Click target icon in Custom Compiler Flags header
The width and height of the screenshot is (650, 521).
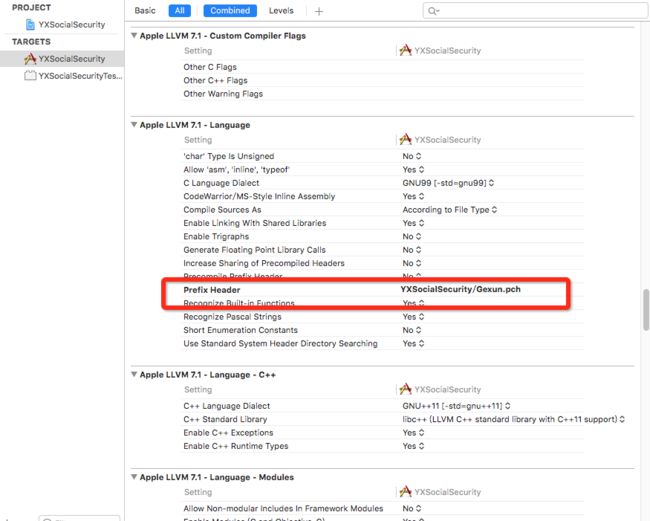pyautogui.click(x=405, y=51)
